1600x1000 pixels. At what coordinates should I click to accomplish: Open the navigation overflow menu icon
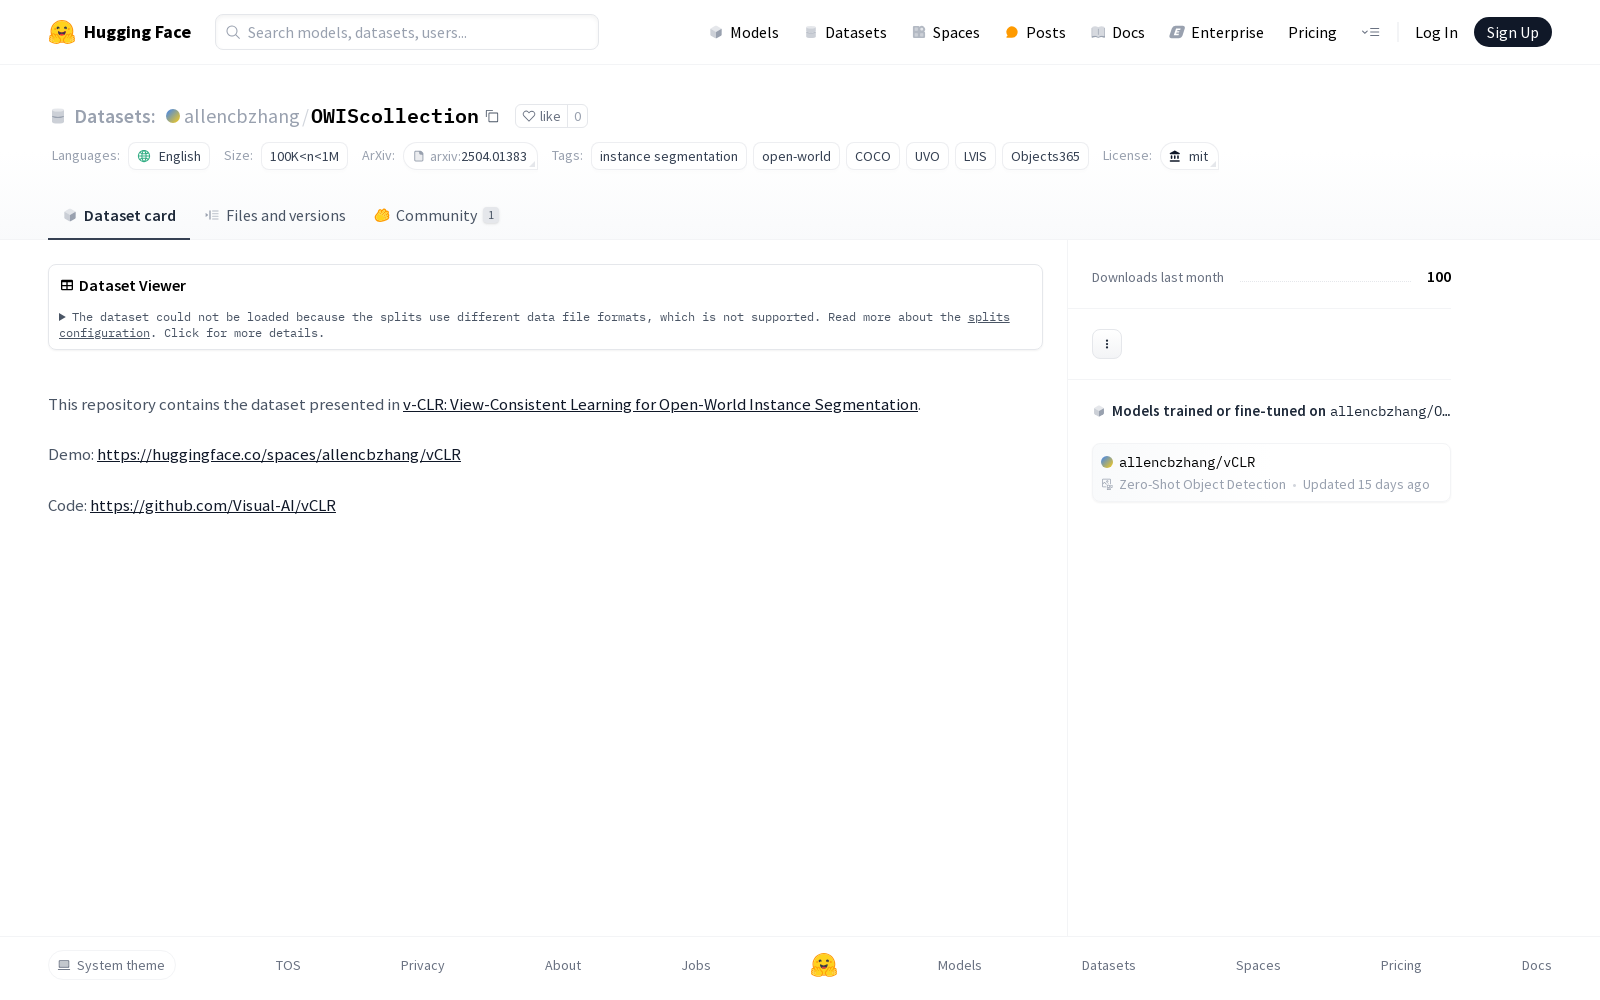tap(1370, 32)
